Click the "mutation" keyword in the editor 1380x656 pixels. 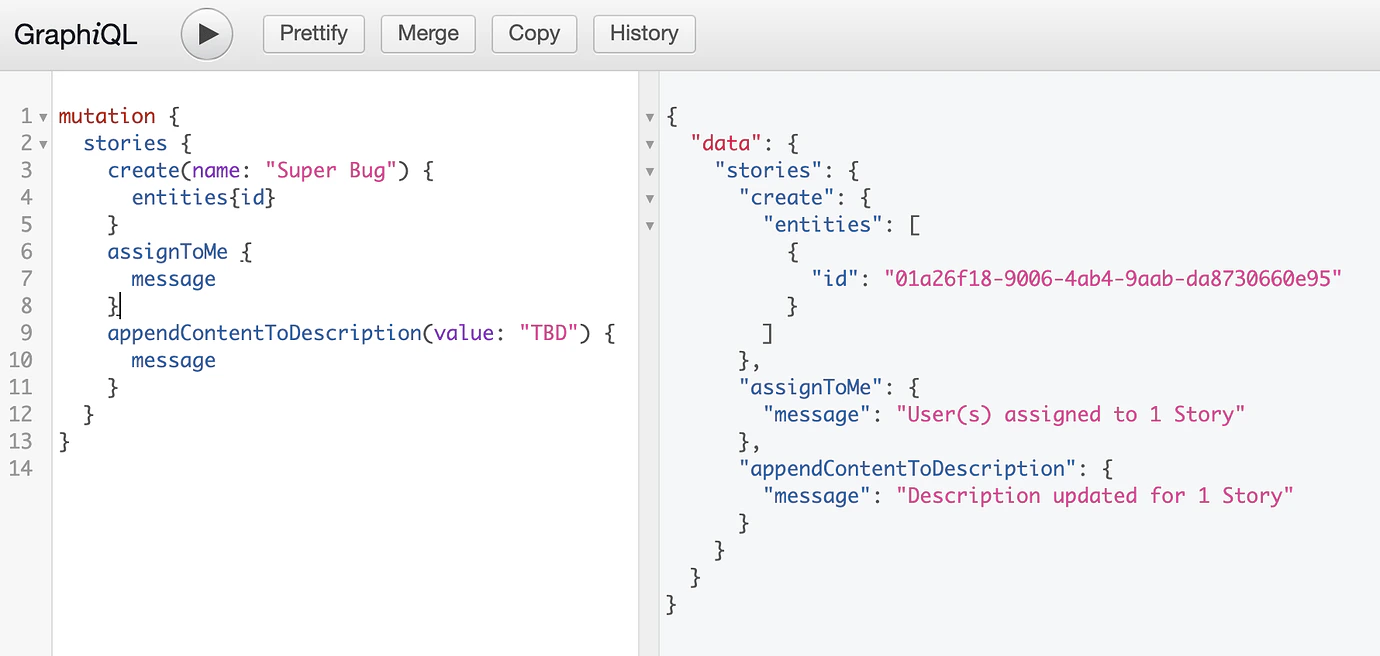(x=107, y=116)
